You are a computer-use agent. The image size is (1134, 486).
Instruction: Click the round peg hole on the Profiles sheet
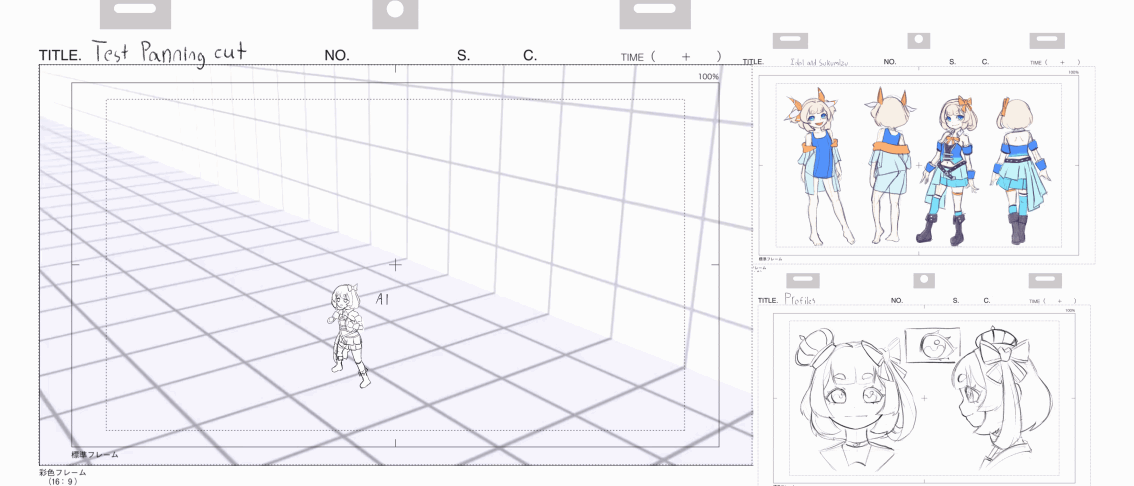click(x=924, y=281)
